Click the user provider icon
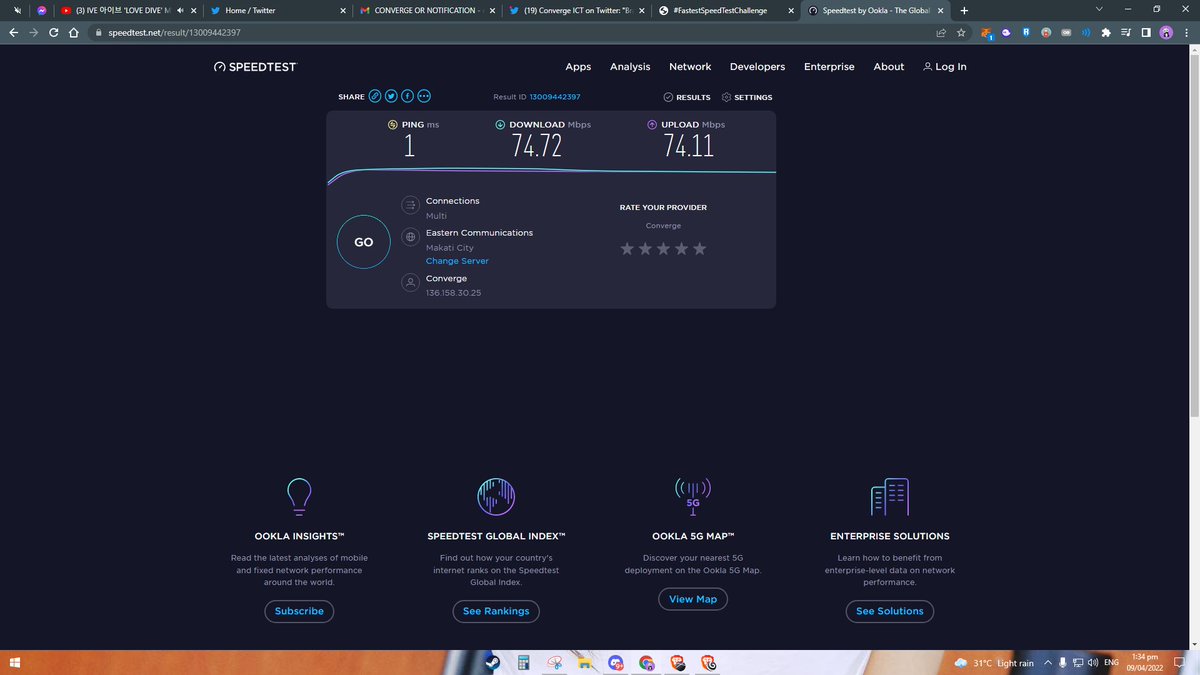1200x675 pixels. coord(409,283)
